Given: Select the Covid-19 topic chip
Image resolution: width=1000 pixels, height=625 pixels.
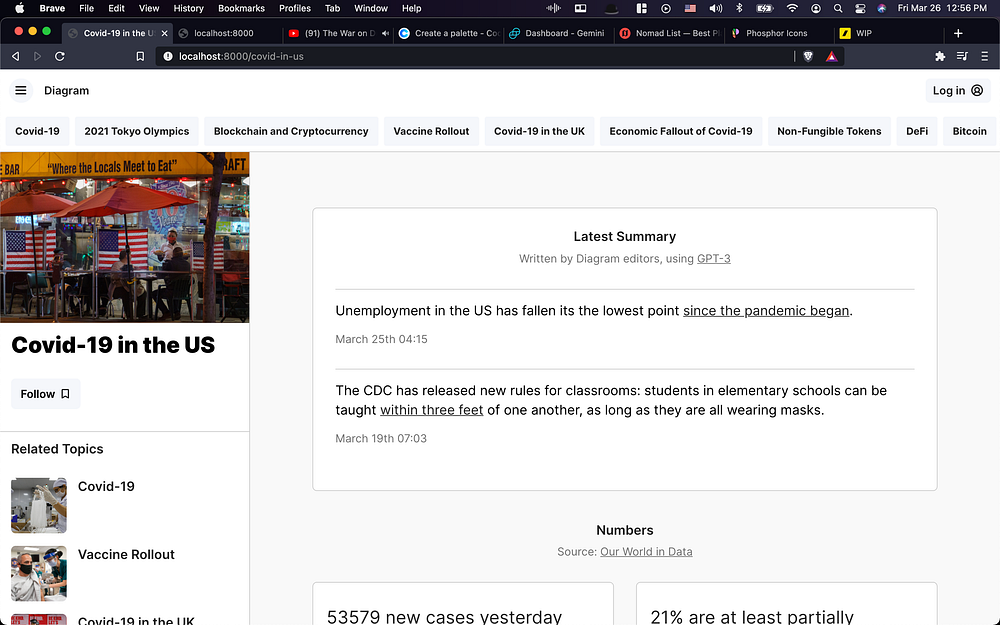Looking at the screenshot, I should [x=37, y=131].
